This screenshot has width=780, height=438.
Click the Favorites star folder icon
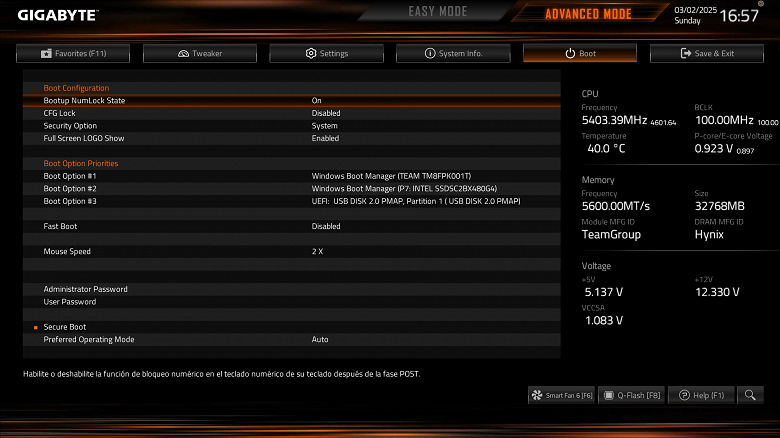coord(46,53)
